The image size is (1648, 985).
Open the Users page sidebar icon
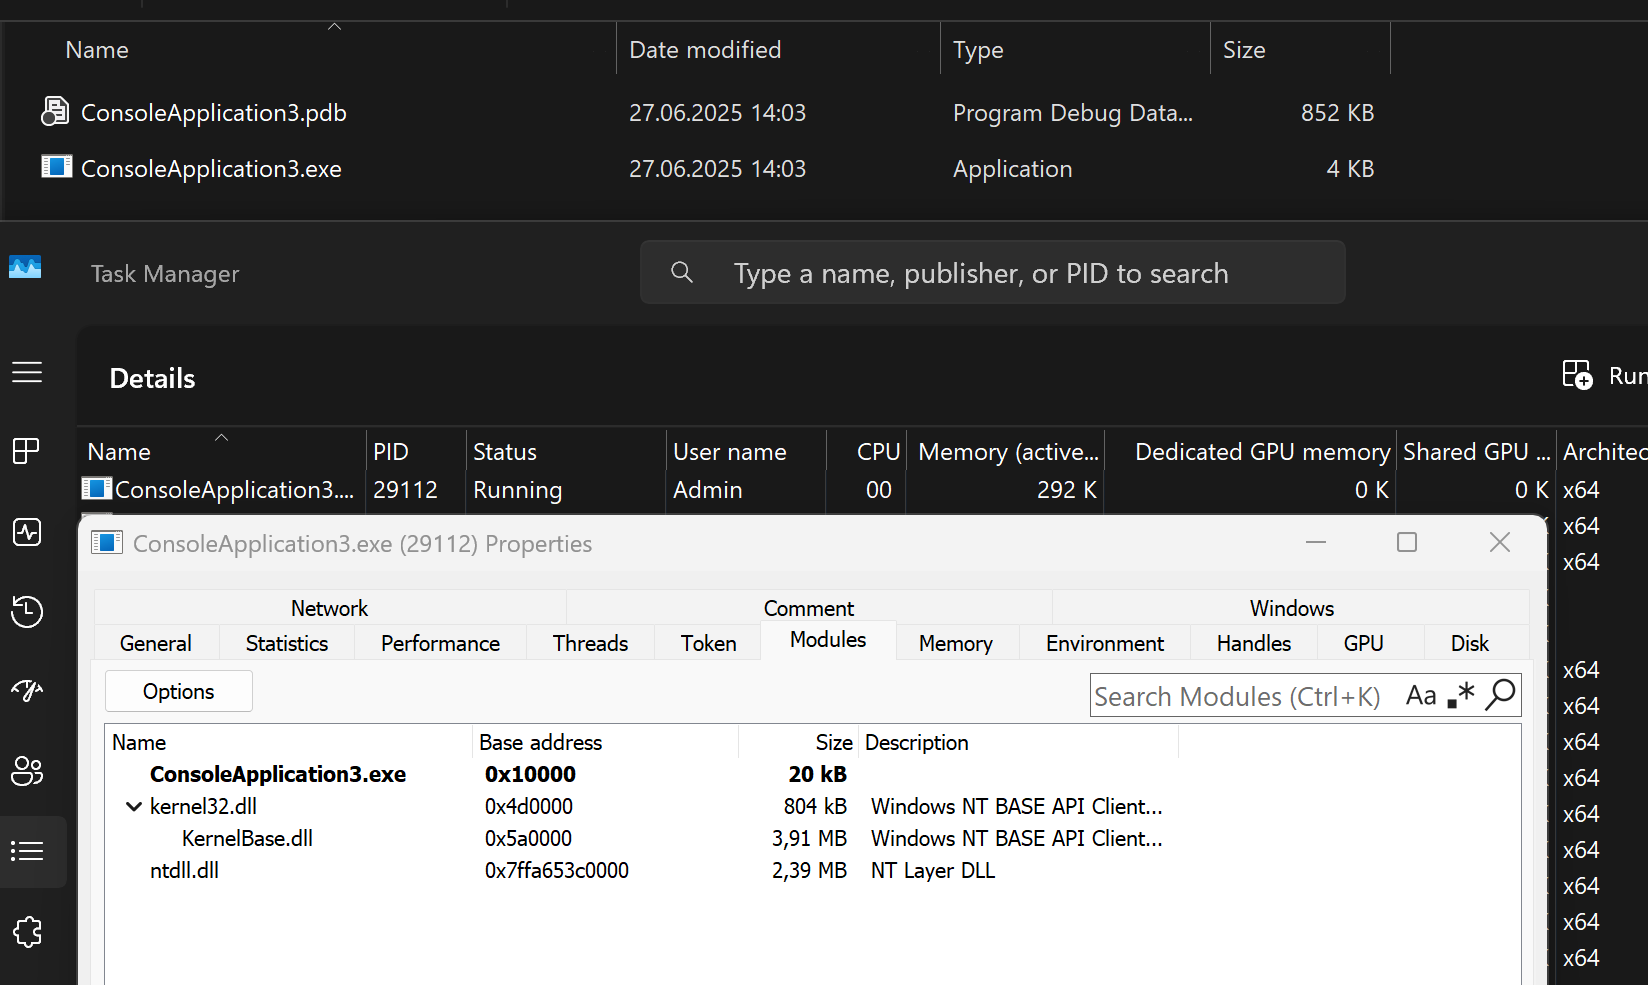click(x=27, y=771)
